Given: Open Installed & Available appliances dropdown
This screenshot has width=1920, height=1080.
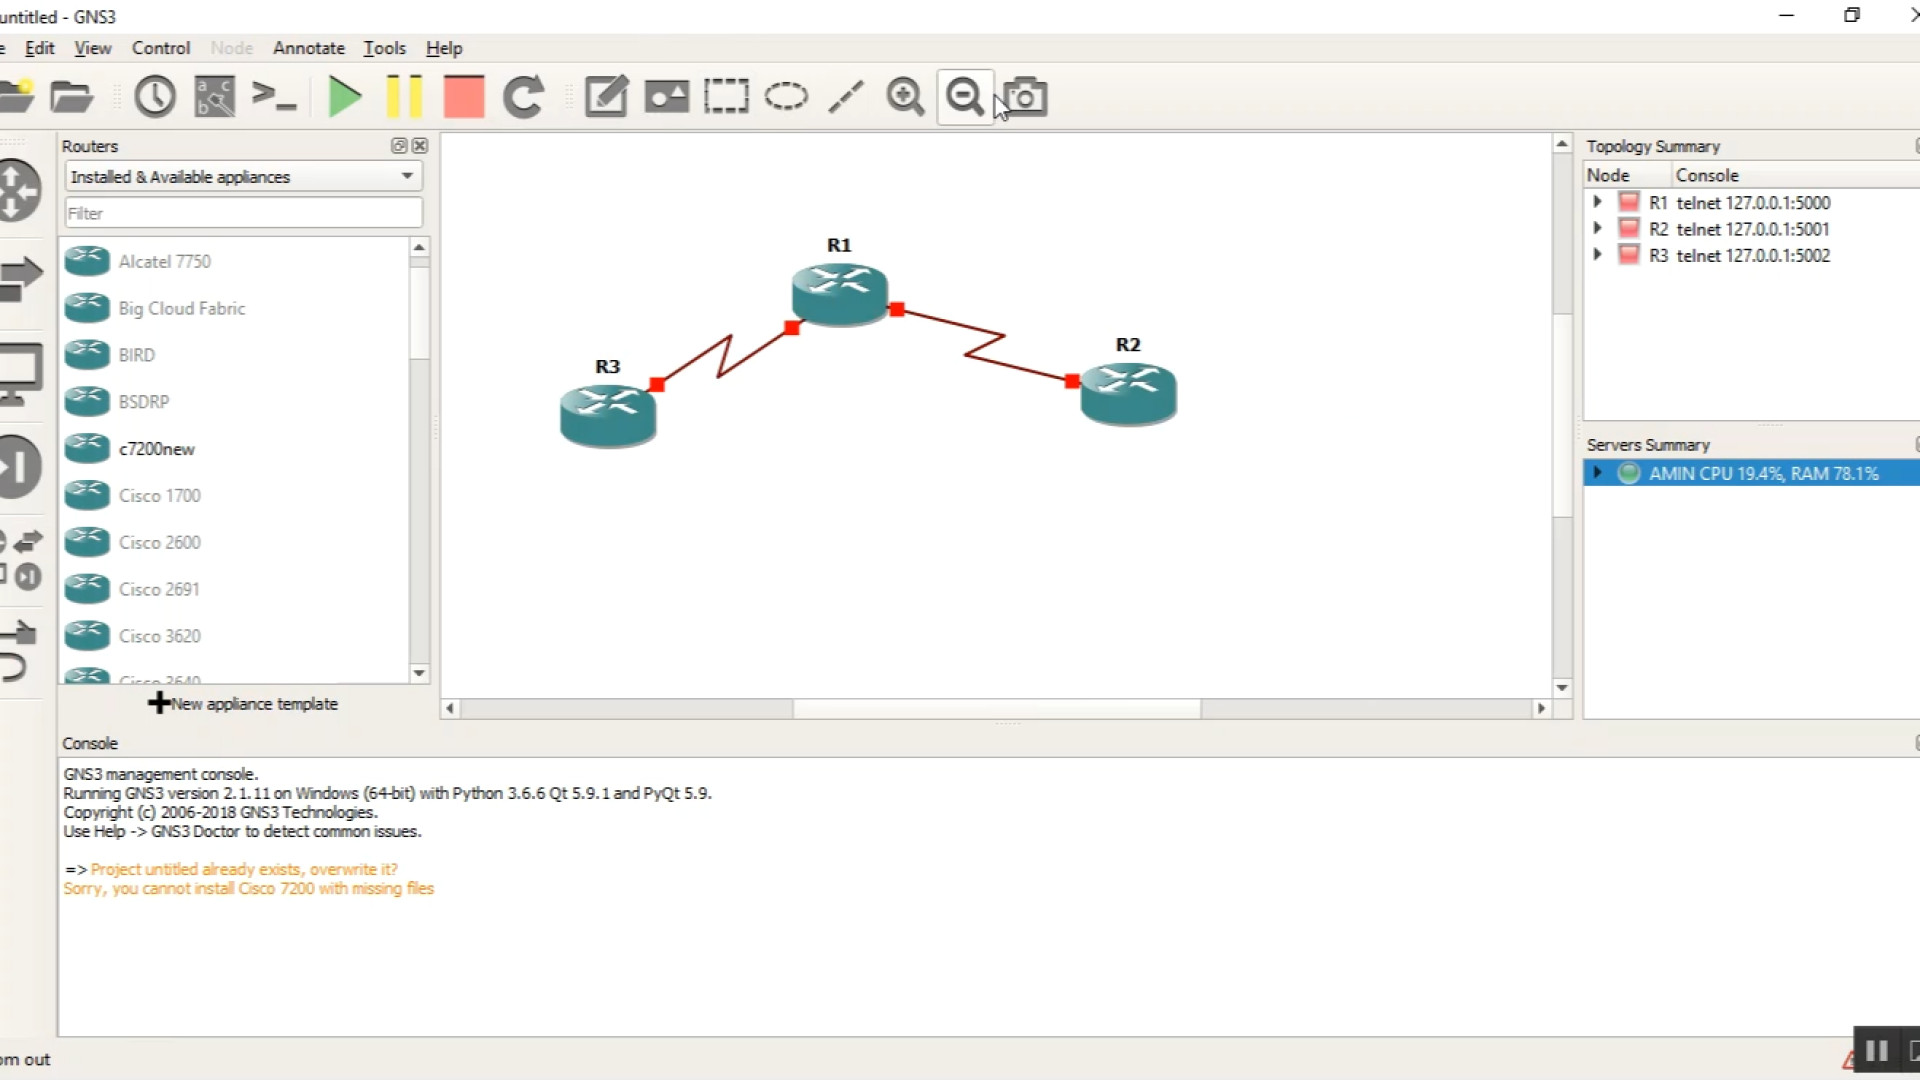Looking at the screenshot, I should pos(243,176).
